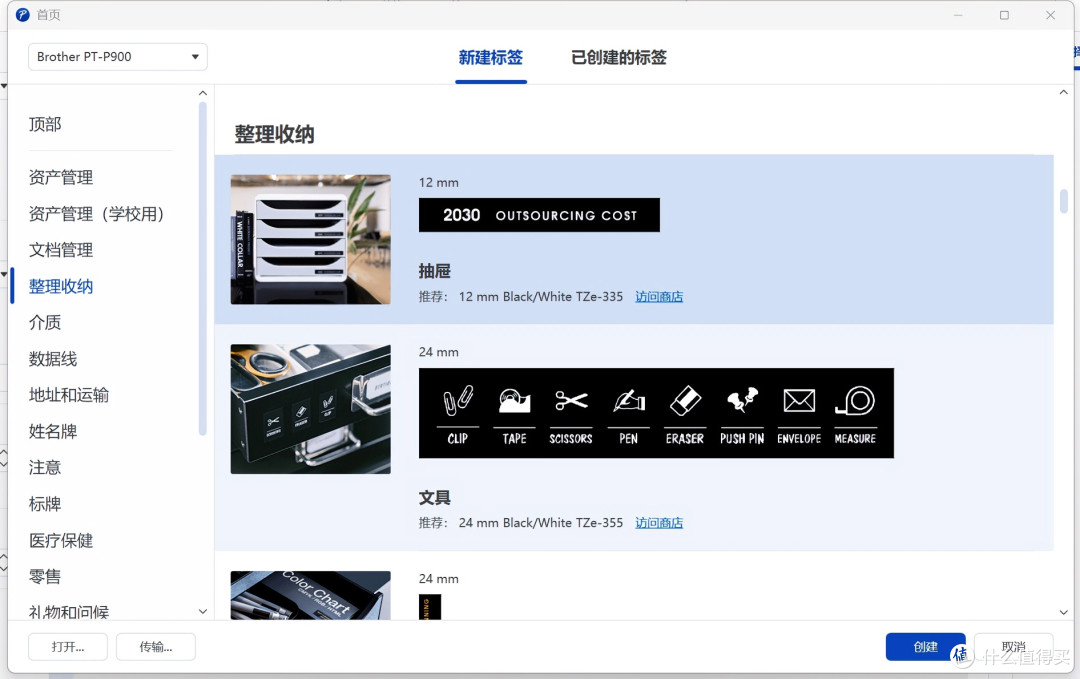Viewport: 1080px width, 679px height.
Task: Select 整理收纳 category
Action: pyautogui.click(x=61, y=286)
